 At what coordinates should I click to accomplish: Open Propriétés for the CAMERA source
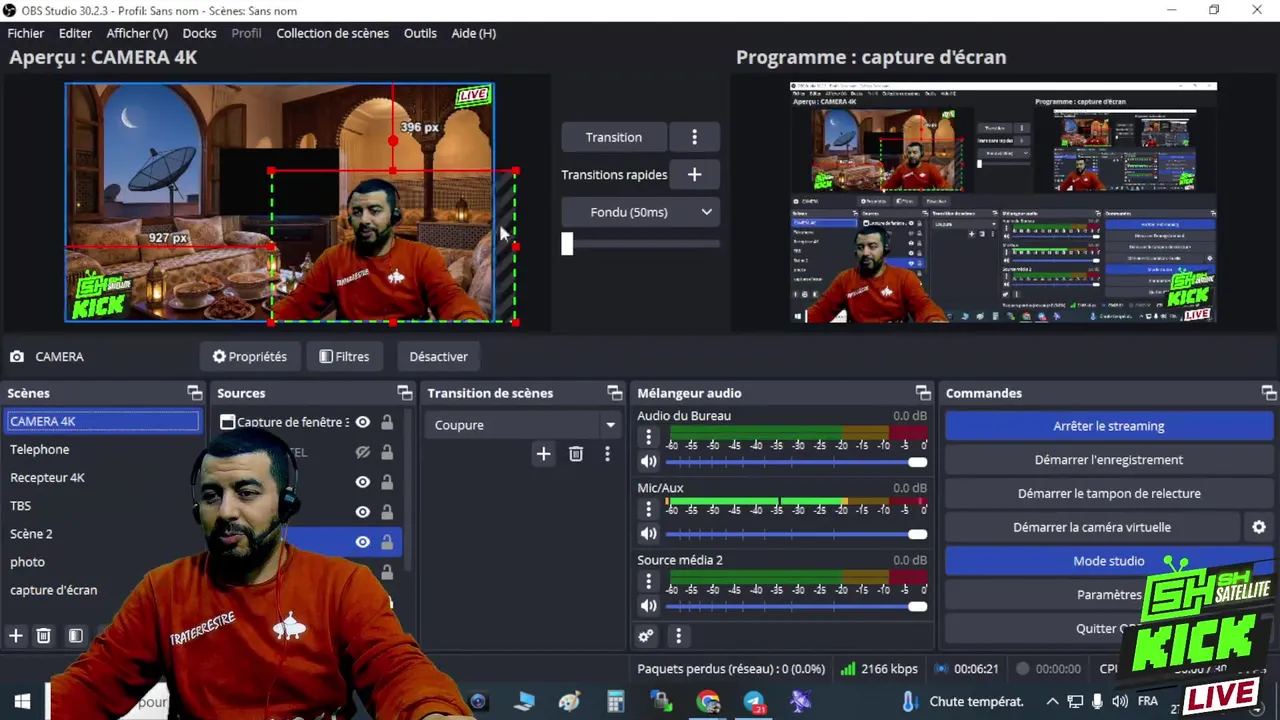pyautogui.click(x=249, y=356)
